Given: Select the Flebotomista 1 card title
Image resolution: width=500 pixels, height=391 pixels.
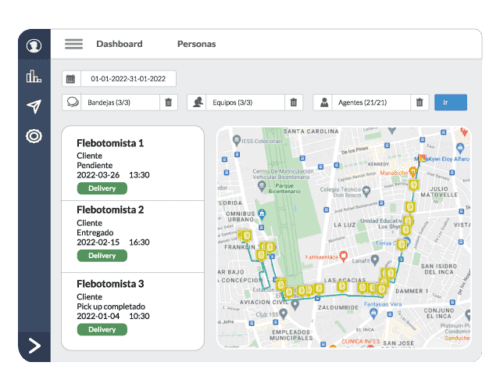Looking at the screenshot, I should (110, 143).
